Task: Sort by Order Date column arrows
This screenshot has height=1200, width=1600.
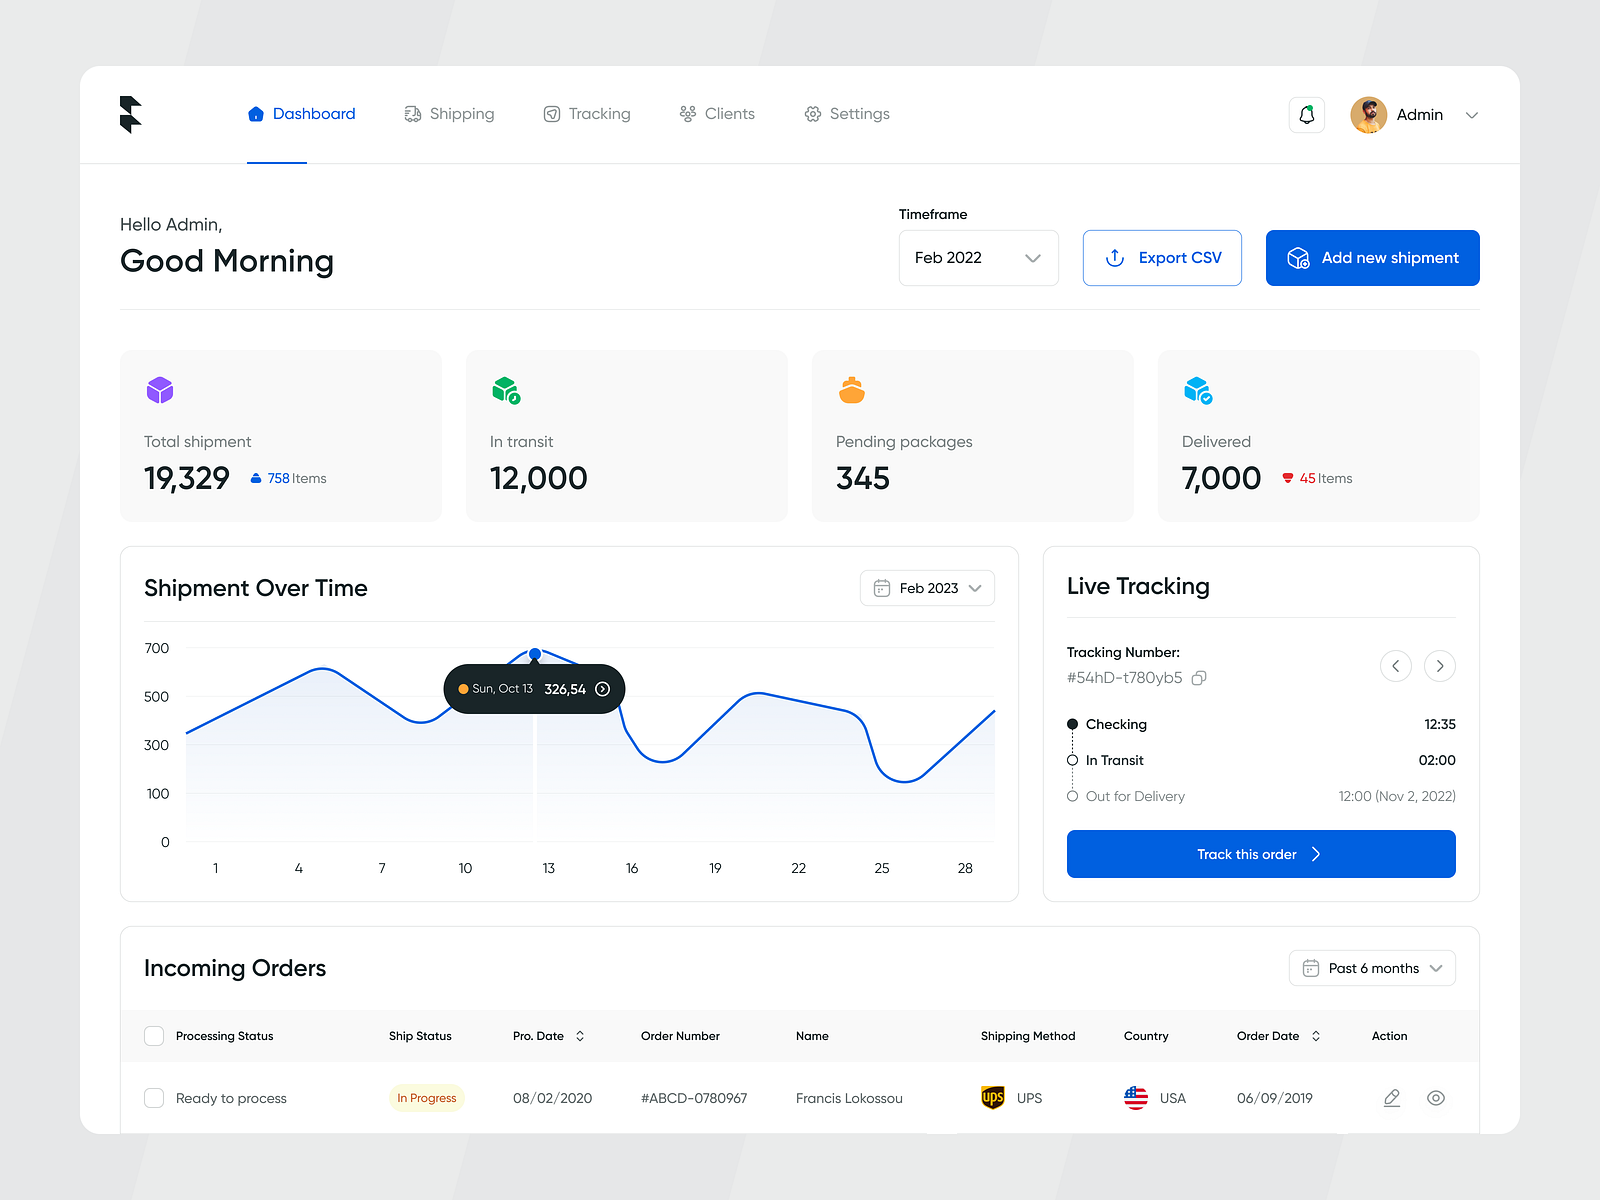Action: [x=1316, y=1036]
